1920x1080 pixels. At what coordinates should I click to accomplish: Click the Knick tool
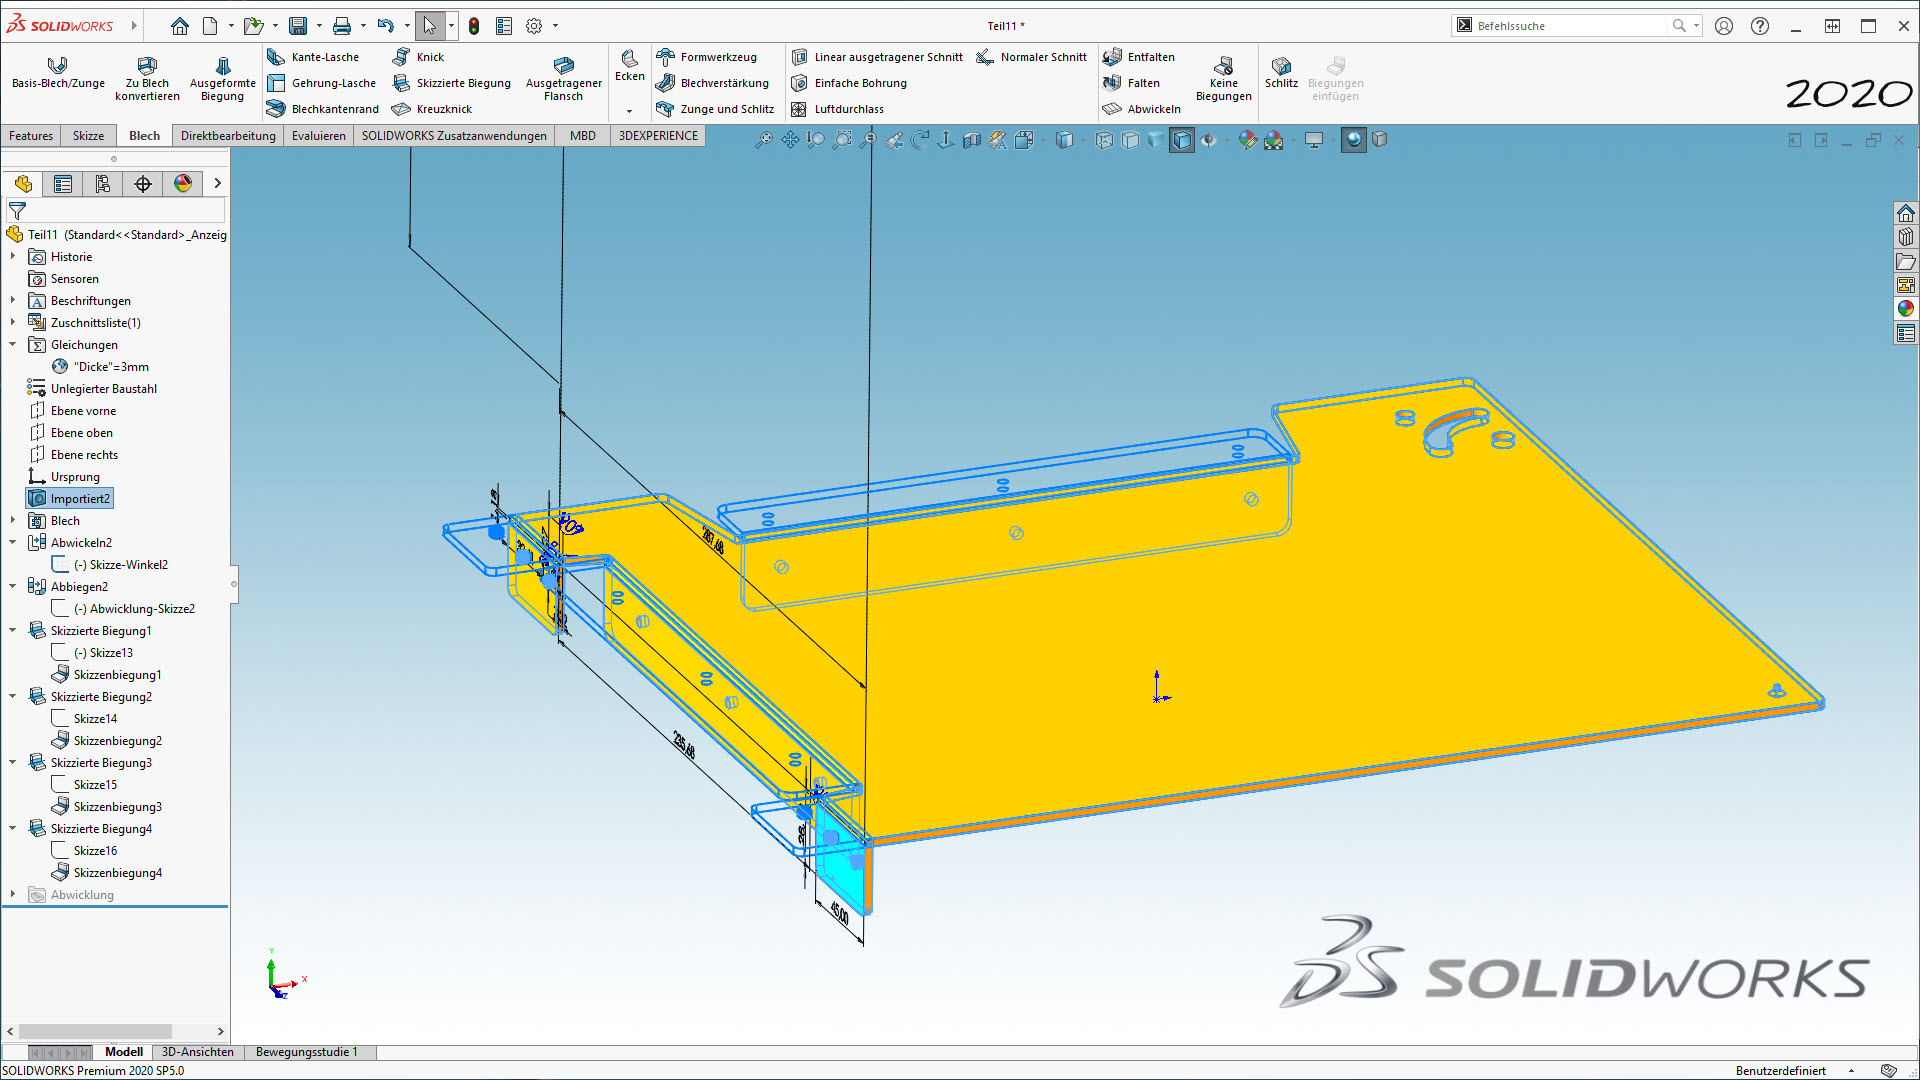[419, 57]
